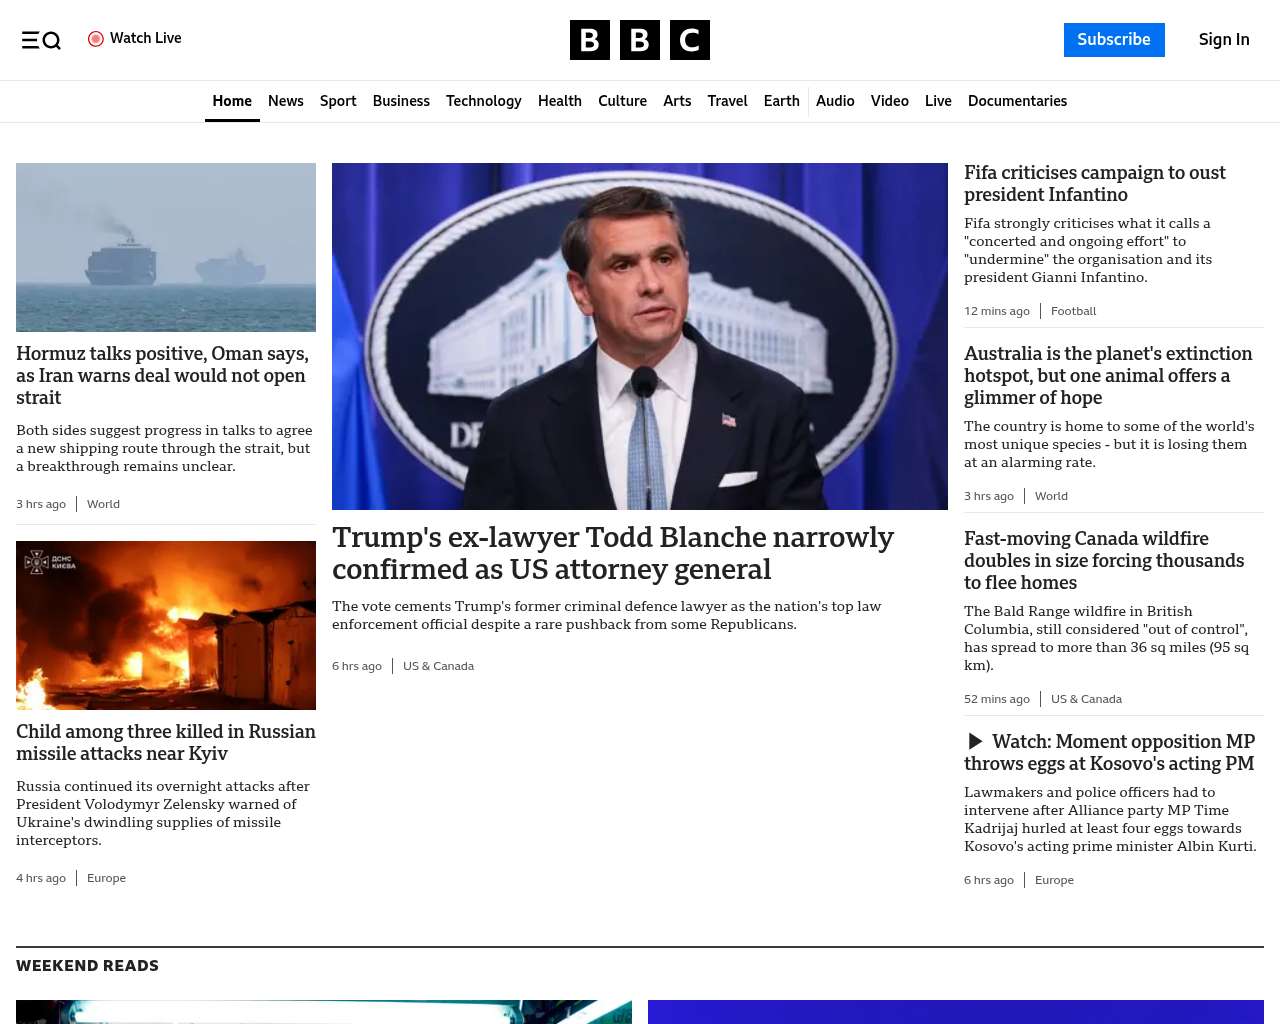
Task: Click the play icon beside Kosovo headline
Action: [975, 741]
